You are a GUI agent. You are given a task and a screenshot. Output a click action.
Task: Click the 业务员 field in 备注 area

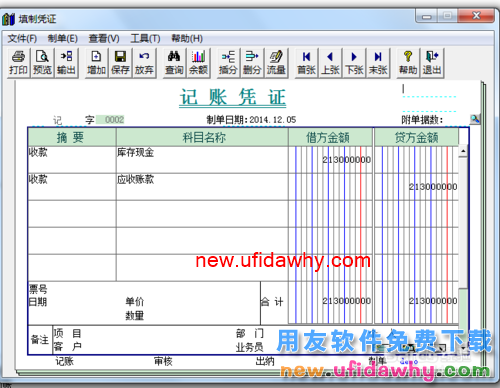point(250,347)
